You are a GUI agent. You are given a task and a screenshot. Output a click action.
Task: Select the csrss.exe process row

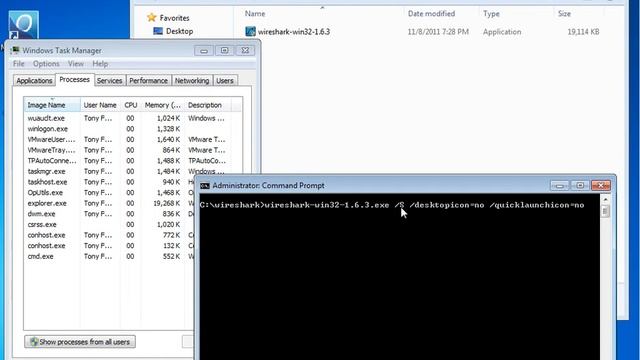pos(109,224)
